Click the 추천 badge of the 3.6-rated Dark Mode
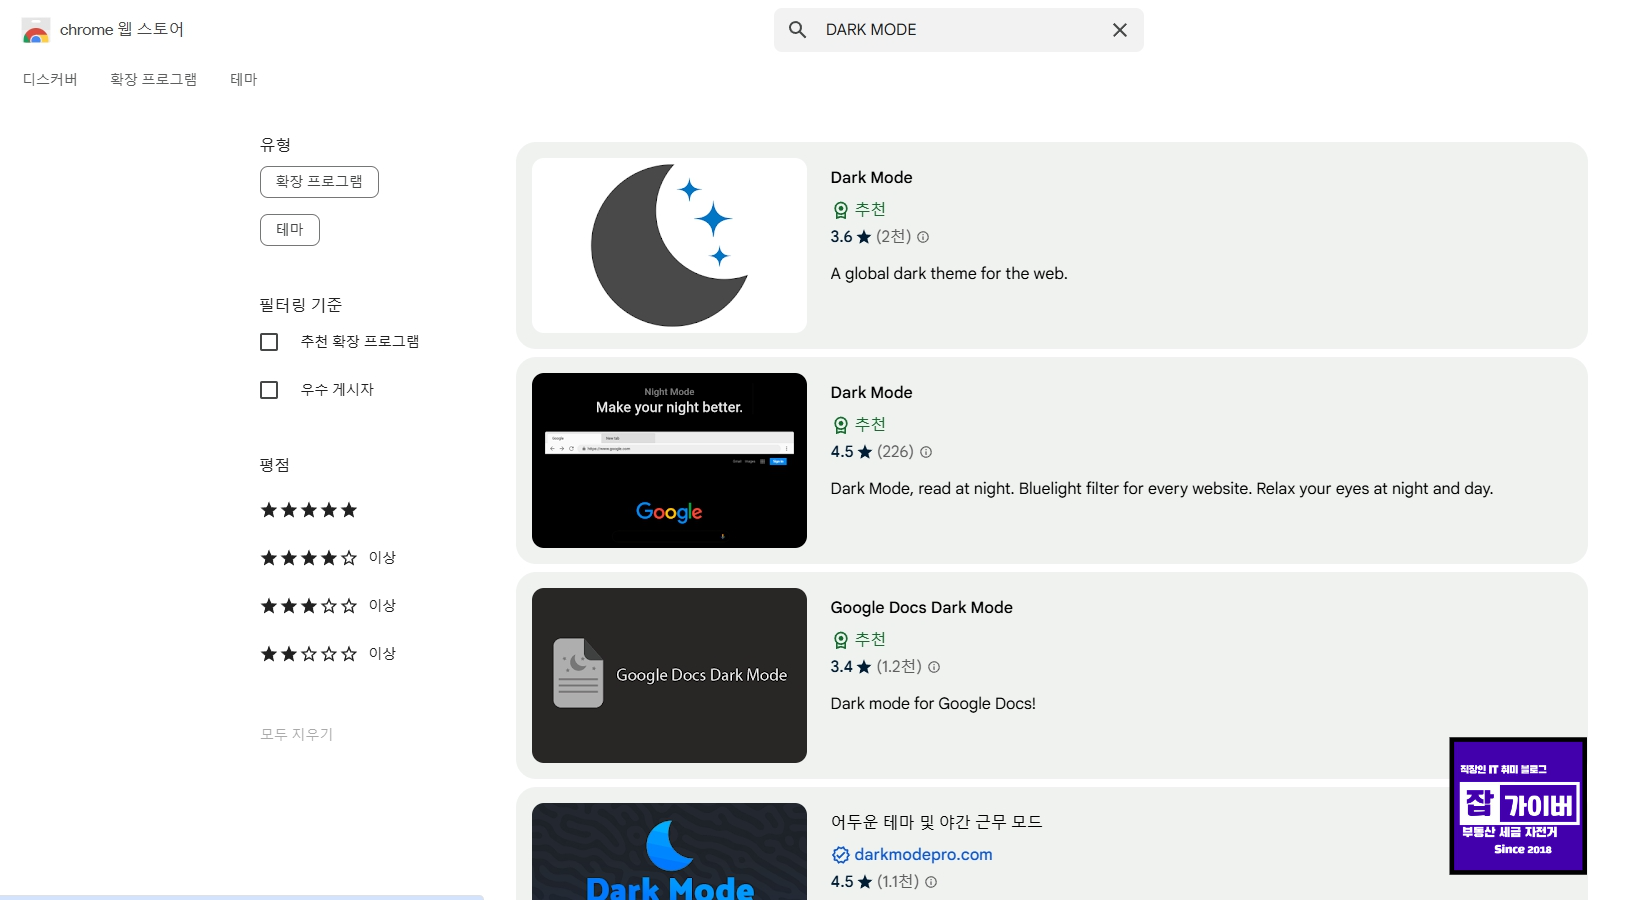 [x=860, y=209]
